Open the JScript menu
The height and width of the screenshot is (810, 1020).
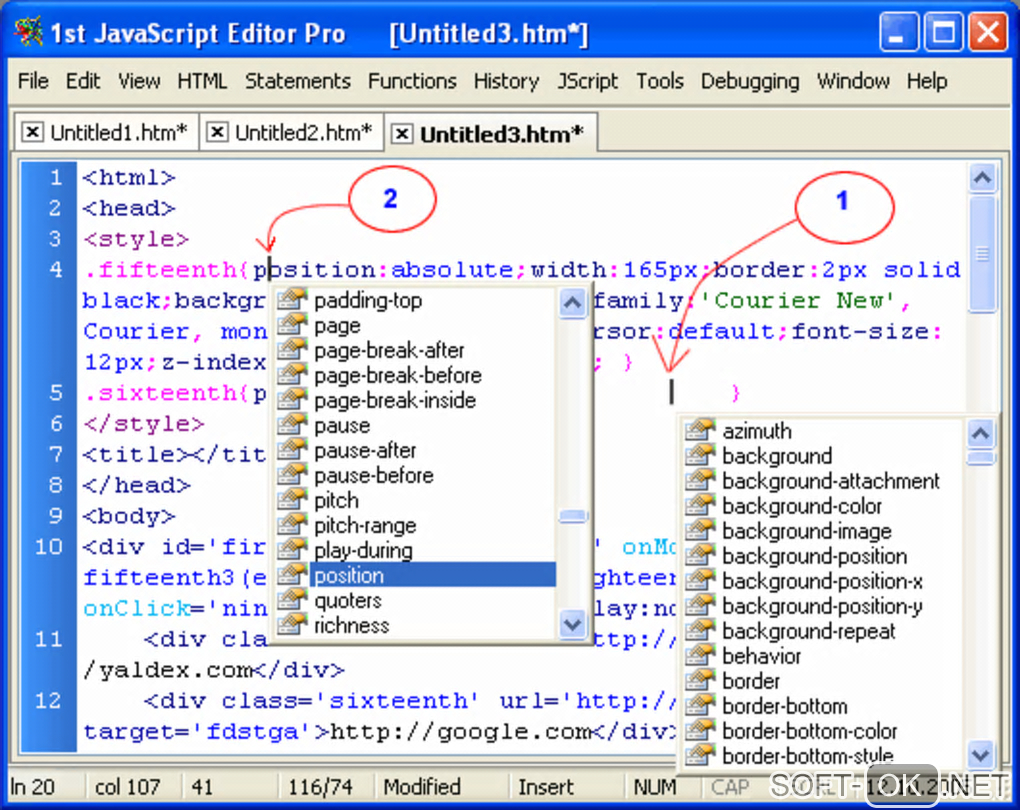pos(587,81)
